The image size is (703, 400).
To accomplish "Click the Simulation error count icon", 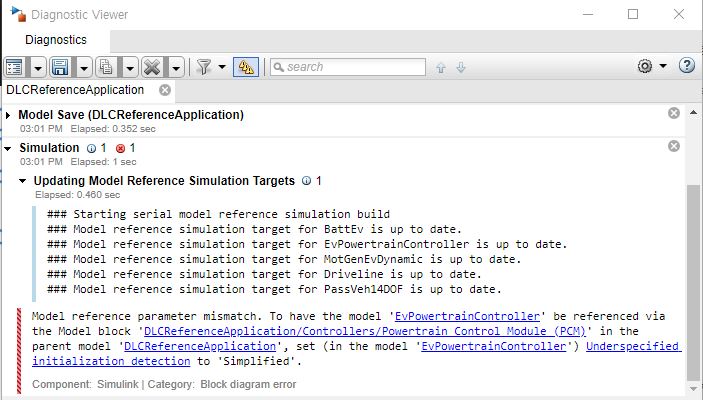I will tap(120, 148).
